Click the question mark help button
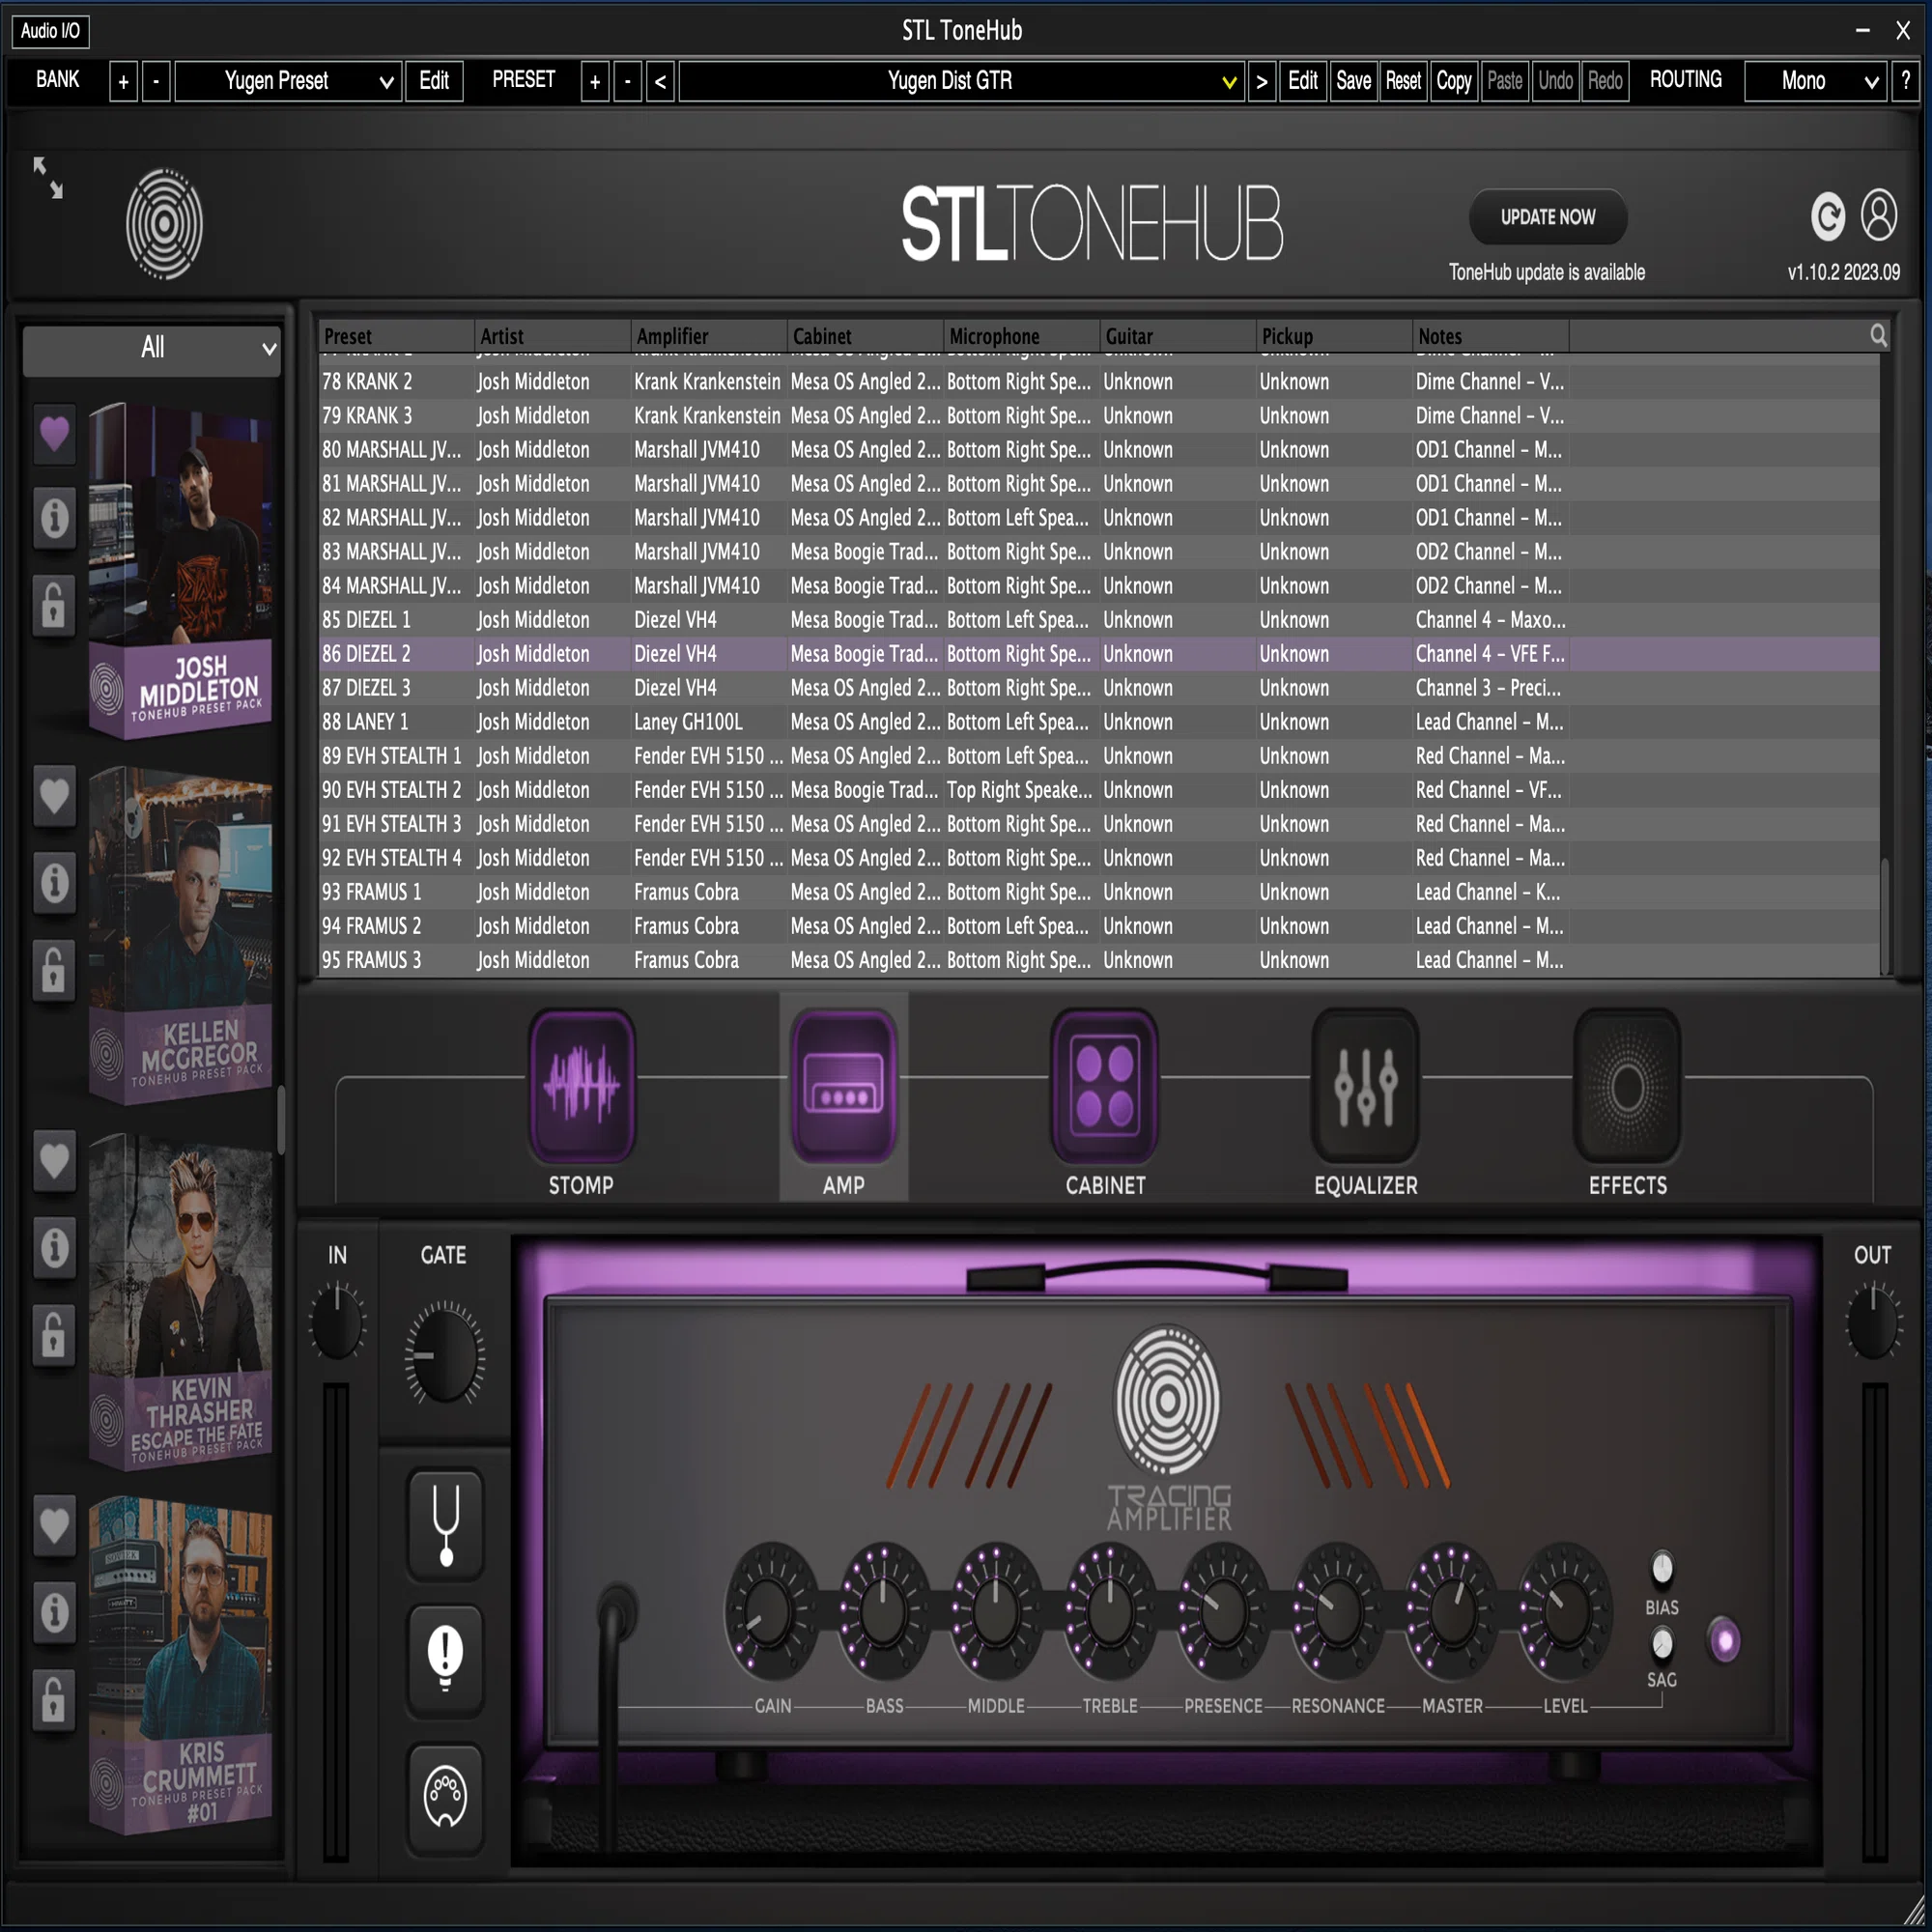The image size is (1932, 1932). point(1906,81)
